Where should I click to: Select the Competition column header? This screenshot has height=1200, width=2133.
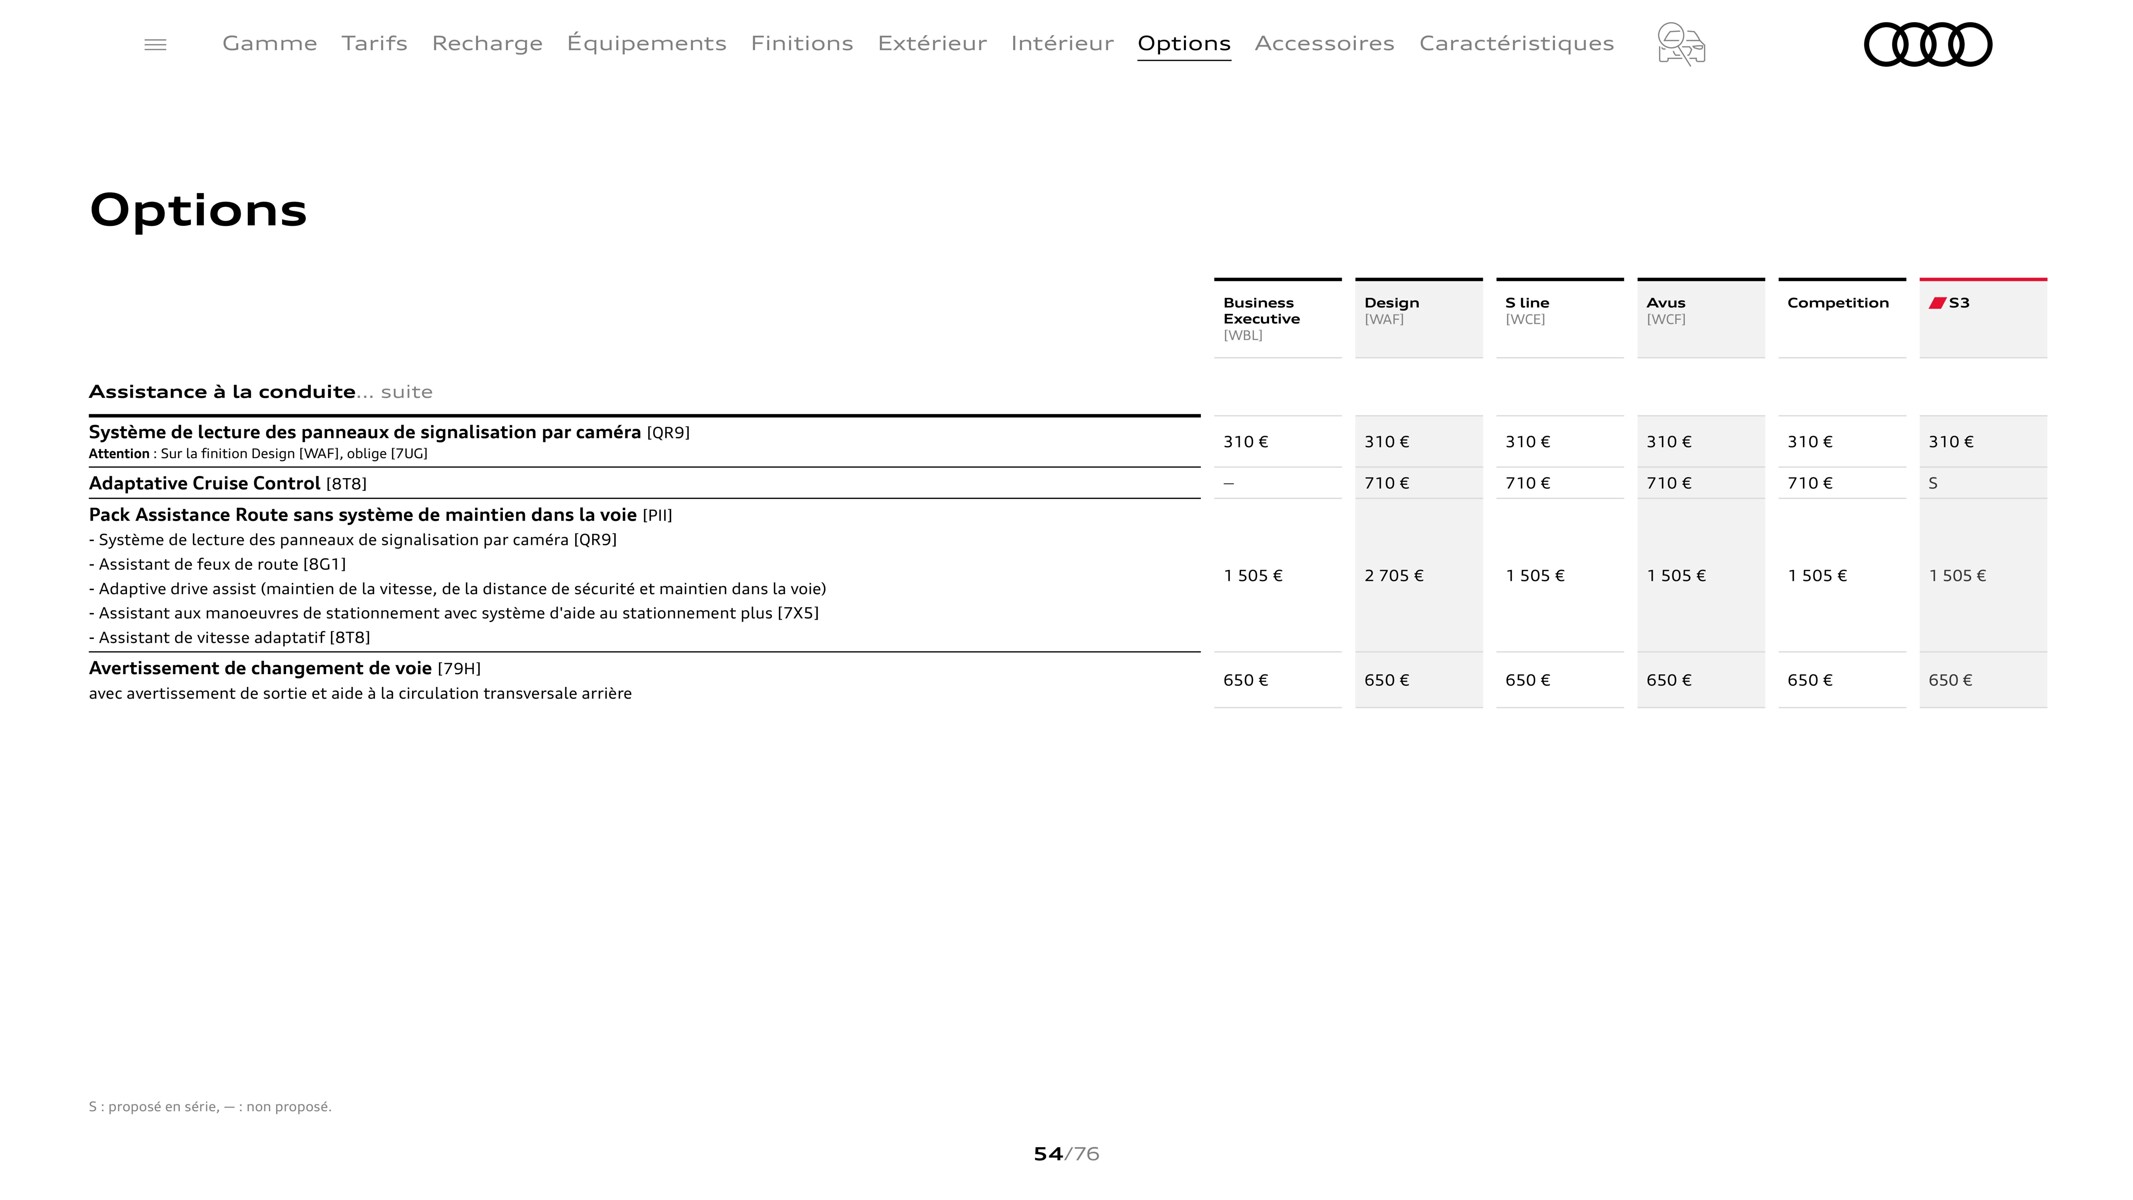coord(1841,318)
